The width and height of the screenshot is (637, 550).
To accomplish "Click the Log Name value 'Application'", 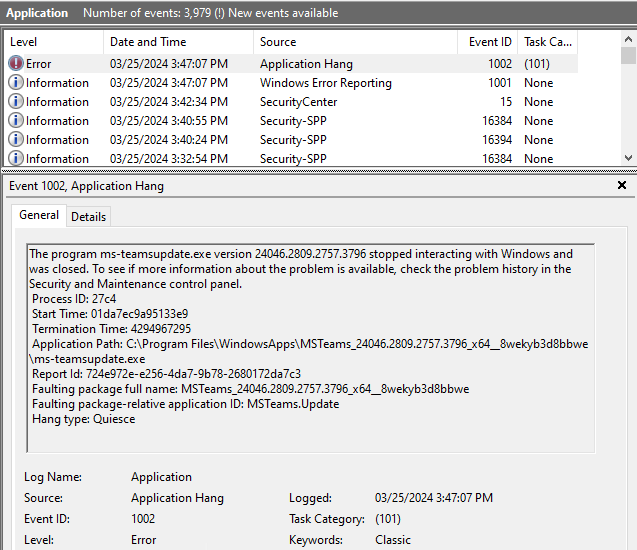I will (x=161, y=477).
